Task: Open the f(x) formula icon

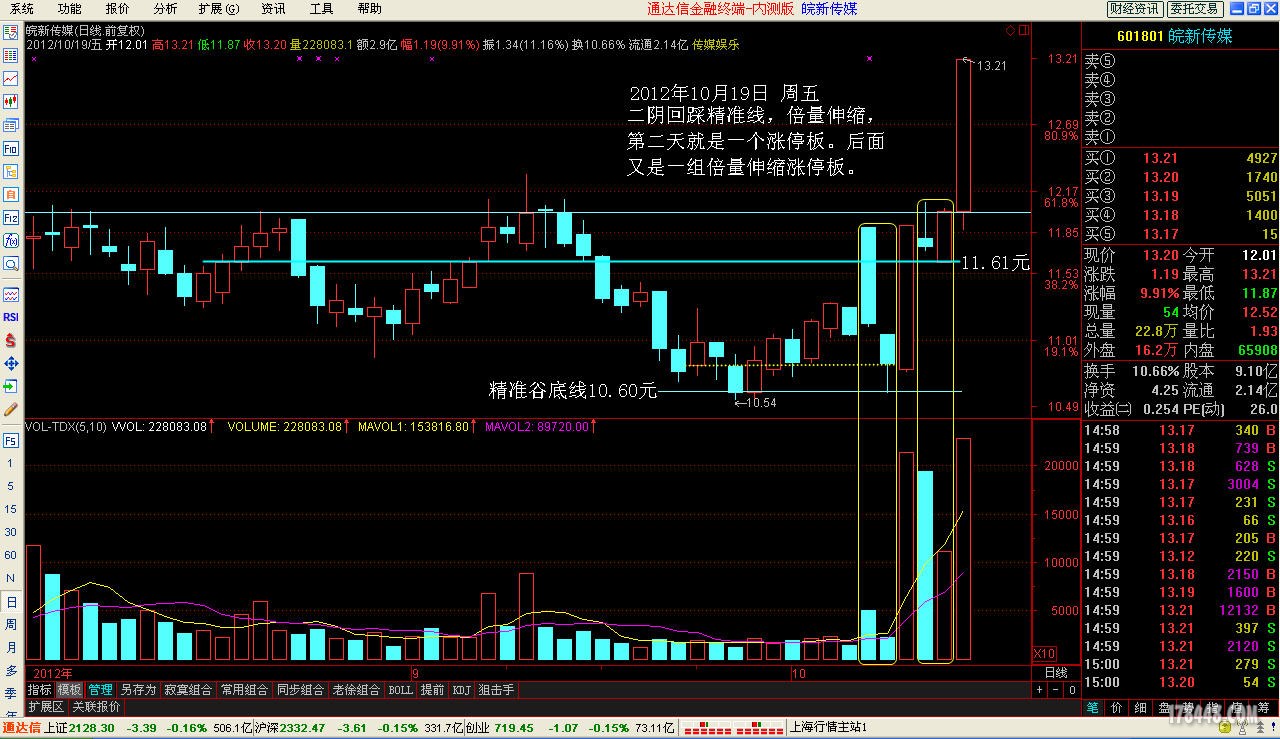Action: (11, 240)
